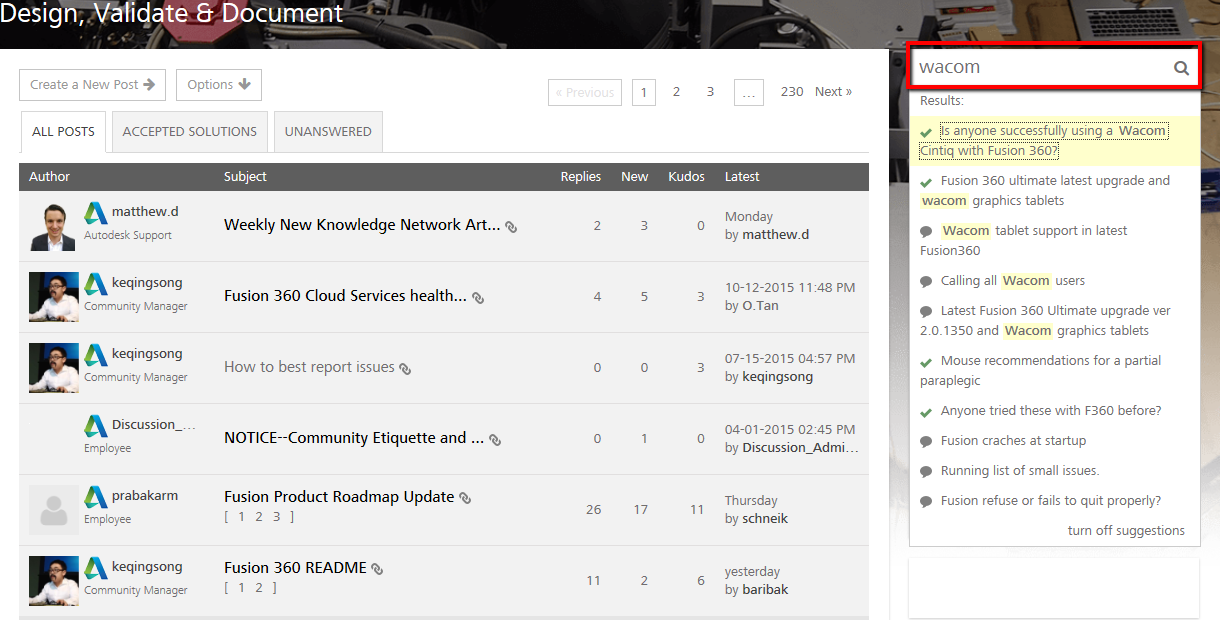Go to the Previous page
Image resolution: width=1220 pixels, height=620 pixels.
pyautogui.click(x=585, y=92)
